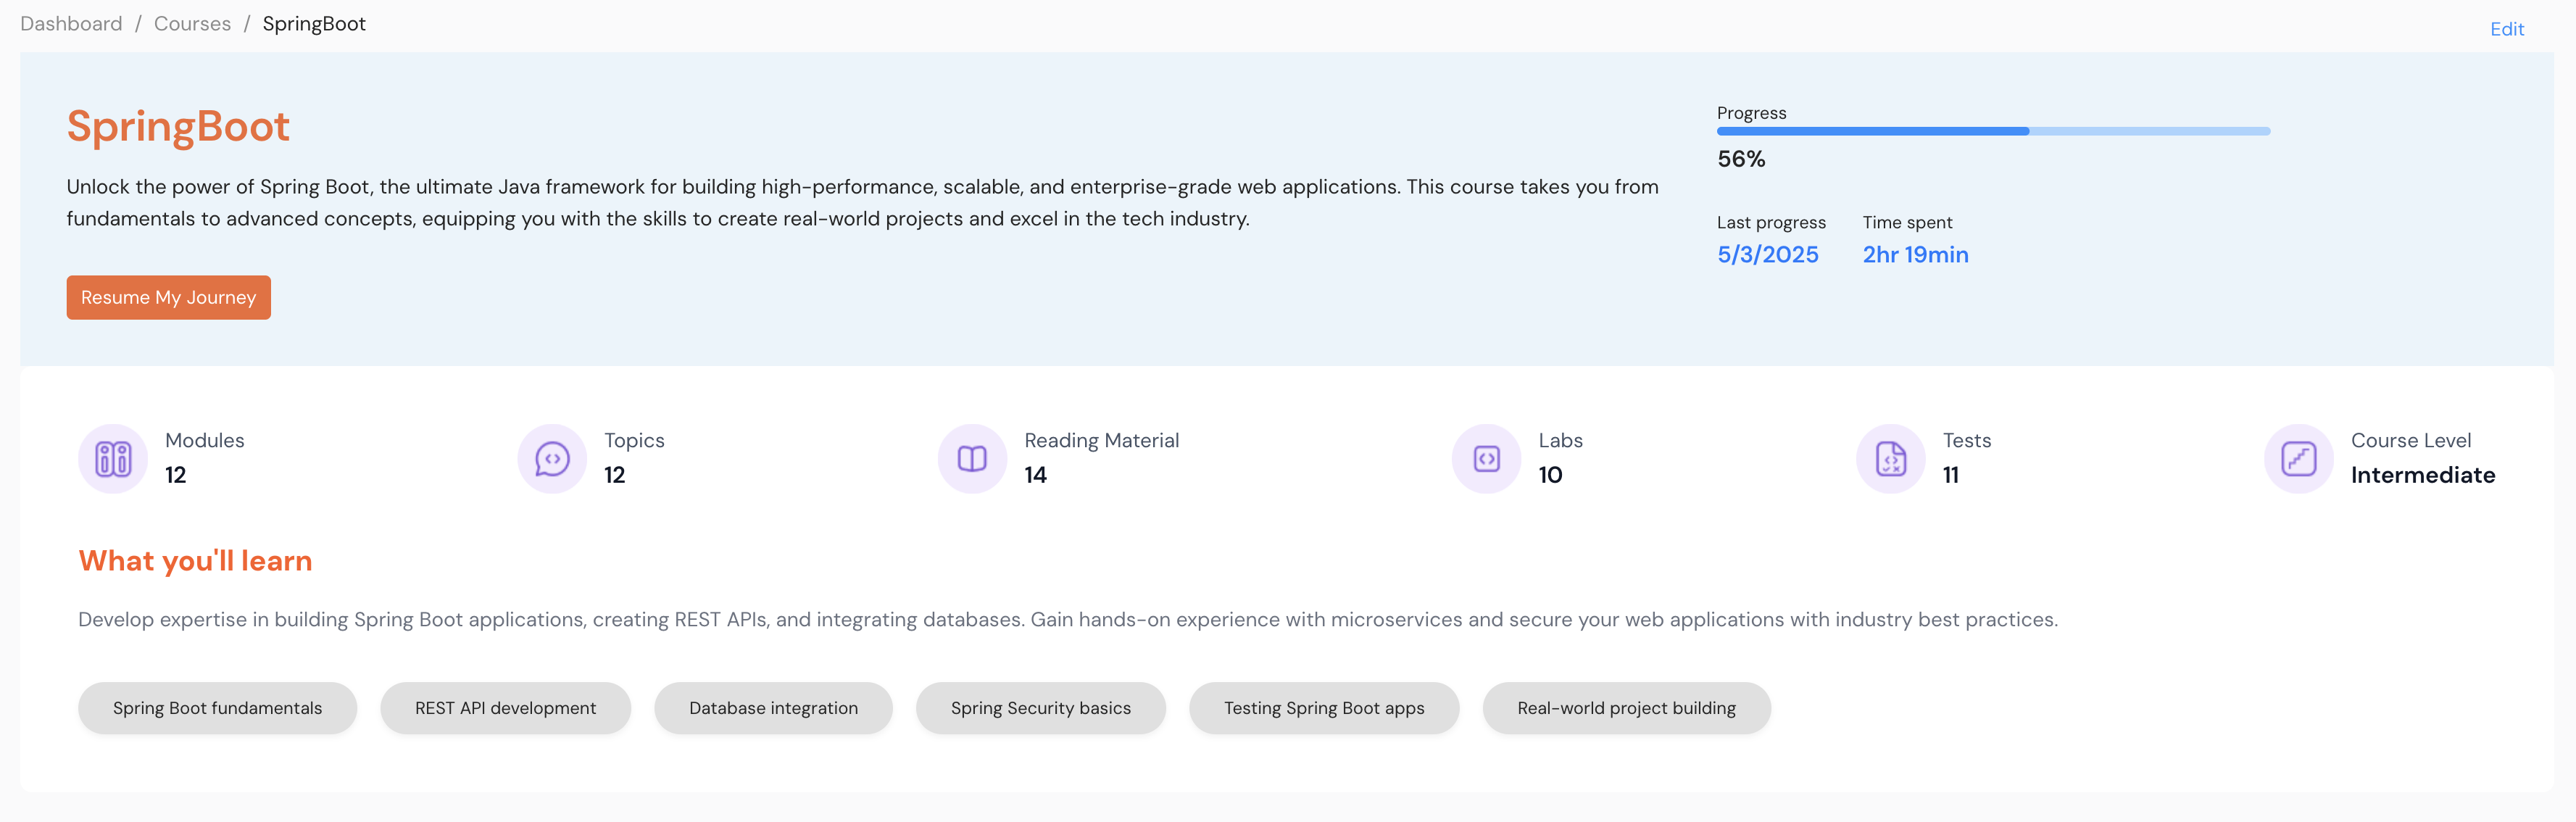This screenshot has width=2576, height=822.
Task: Click the course progress bar
Action: (x=1992, y=131)
